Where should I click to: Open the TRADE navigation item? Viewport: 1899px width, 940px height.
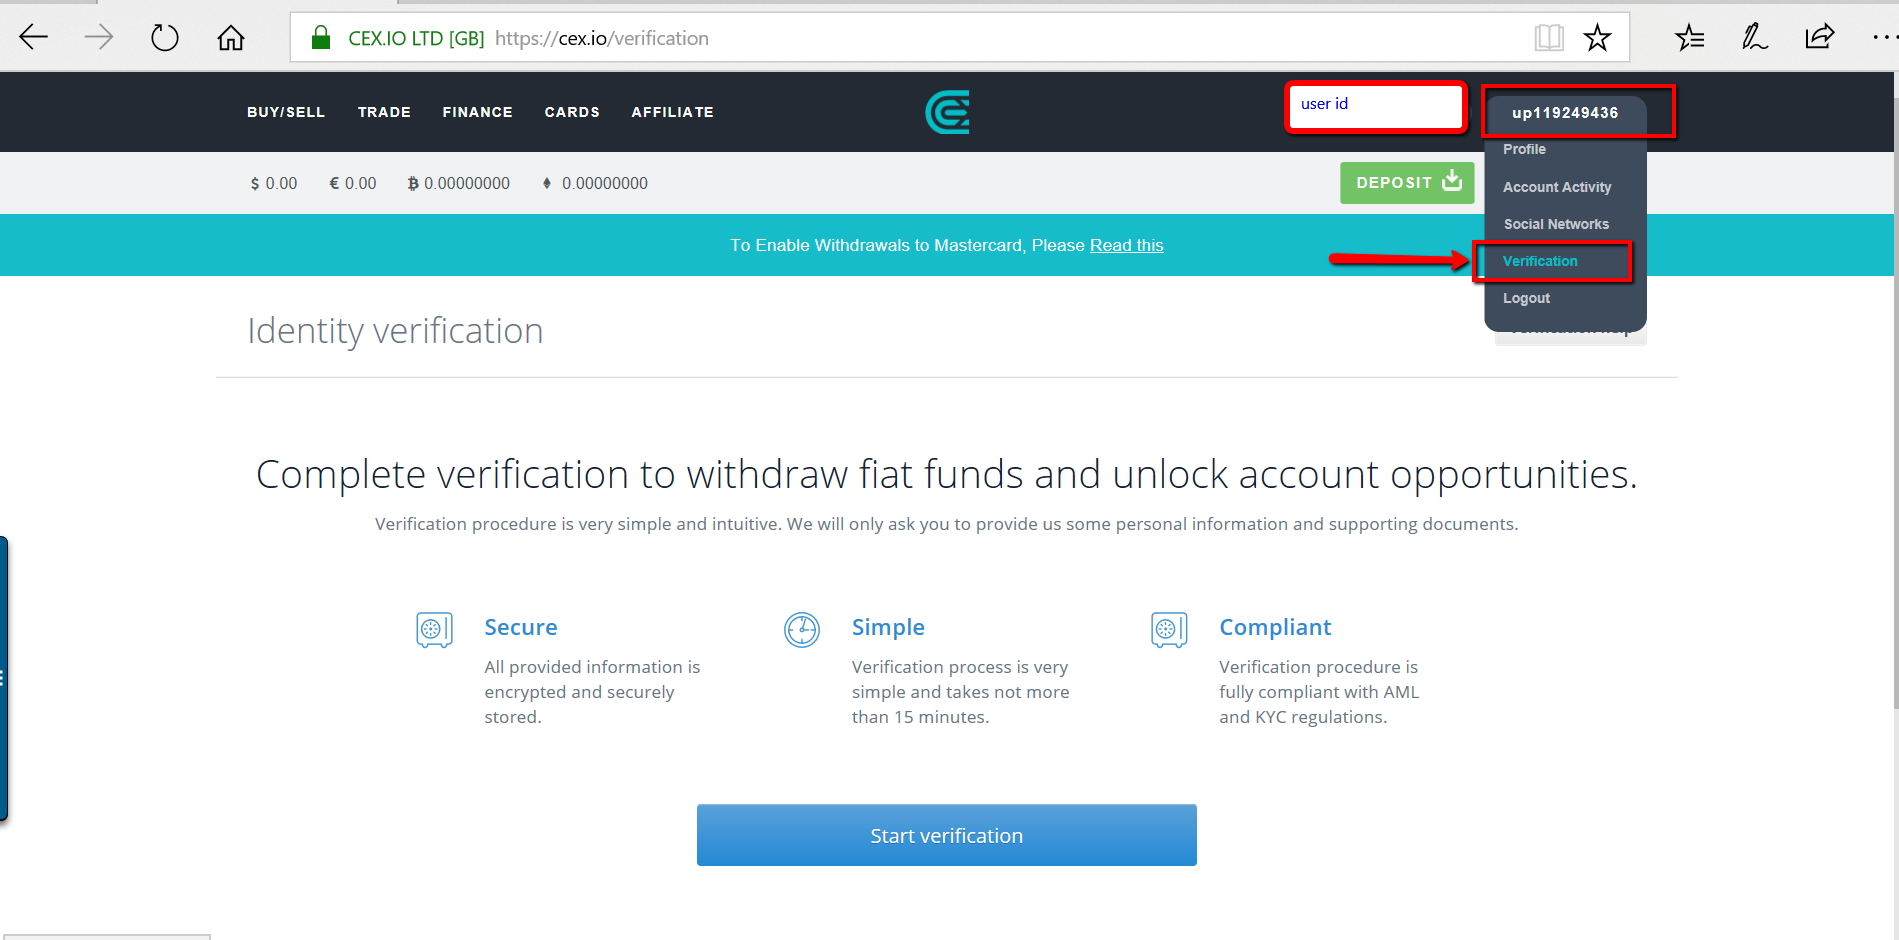(384, 112)
